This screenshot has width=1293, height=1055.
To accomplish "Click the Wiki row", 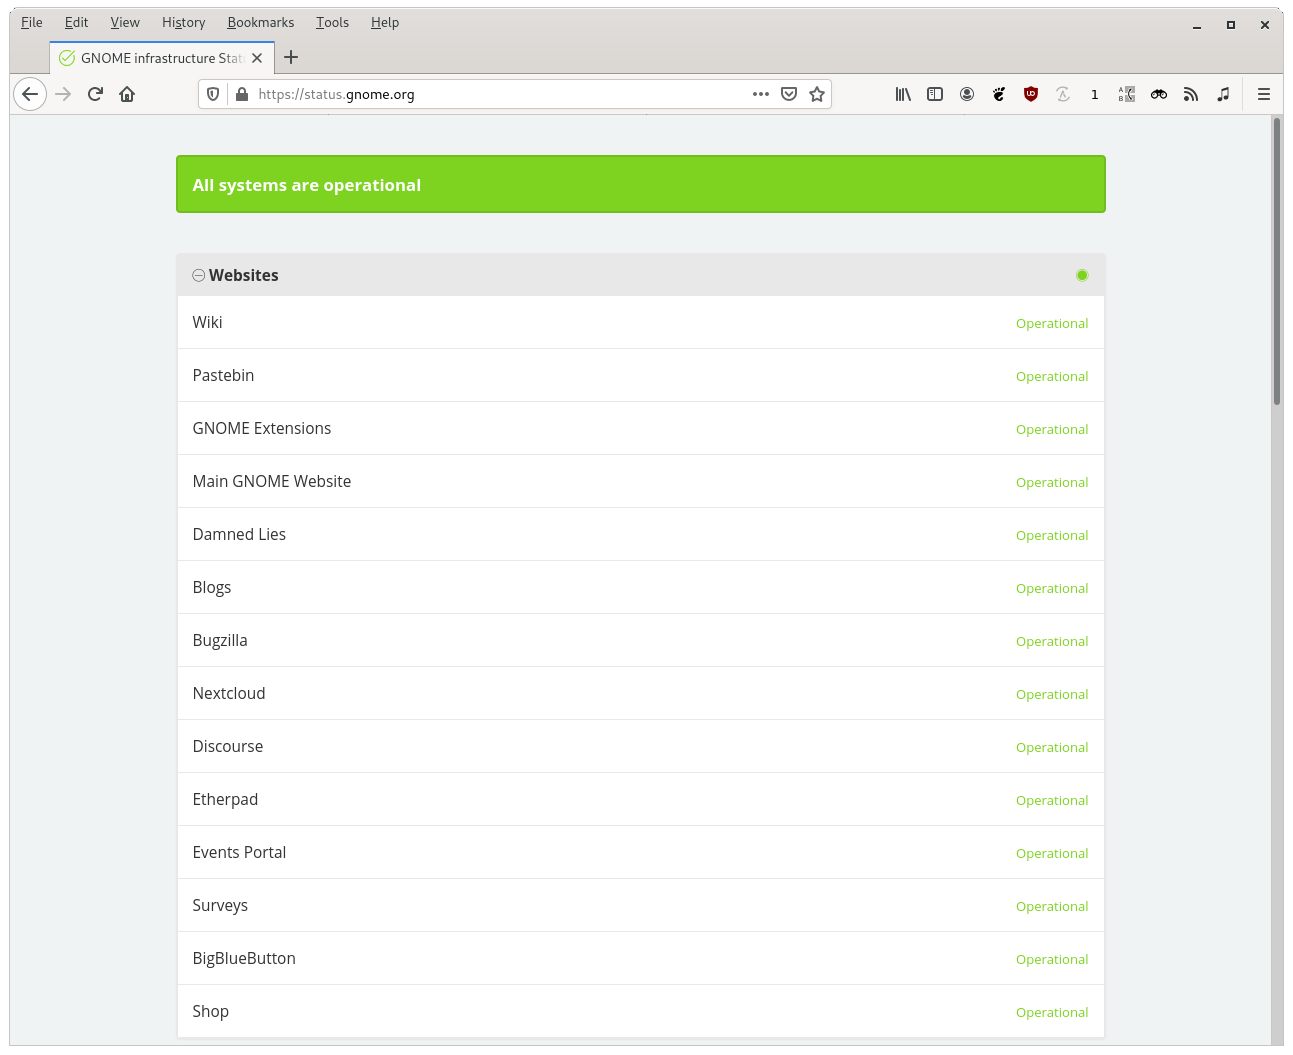I will [x=641, y=322].
